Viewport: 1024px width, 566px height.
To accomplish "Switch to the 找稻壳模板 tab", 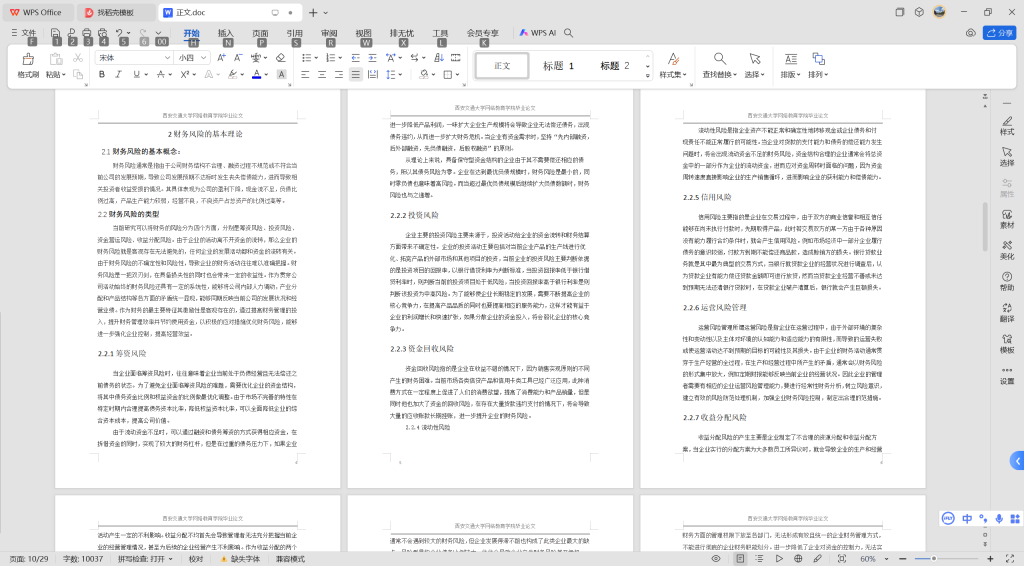I will point(116,12).
